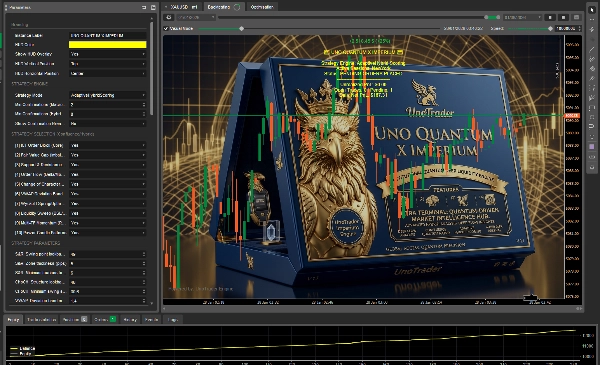Click the Speed slider handle
Screen dimensions: 600x365
pyautogui.click(x=550, y=28)
